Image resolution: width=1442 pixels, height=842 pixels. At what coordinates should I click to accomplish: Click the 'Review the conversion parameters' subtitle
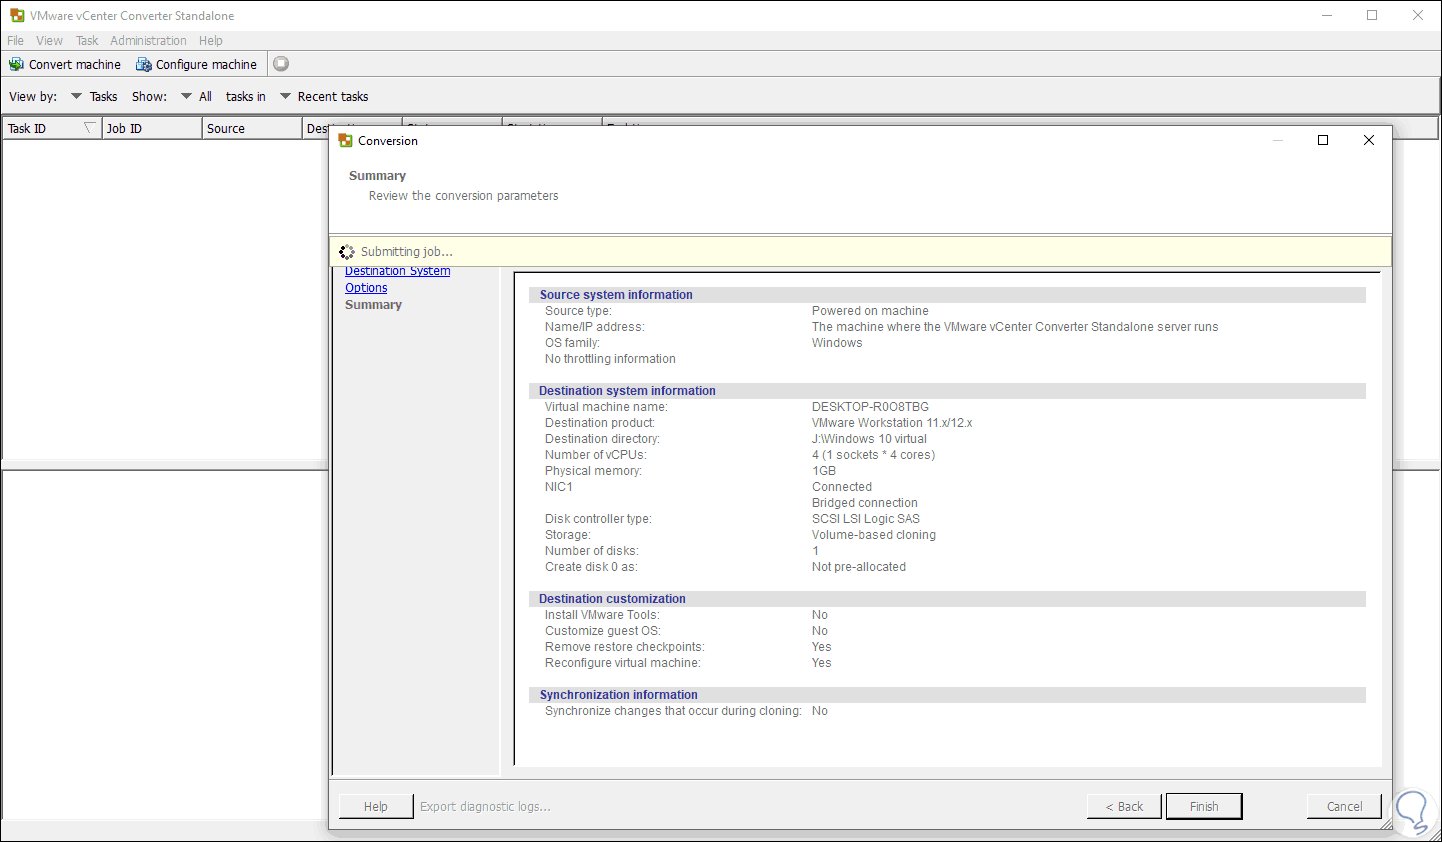tap(464, 196)
